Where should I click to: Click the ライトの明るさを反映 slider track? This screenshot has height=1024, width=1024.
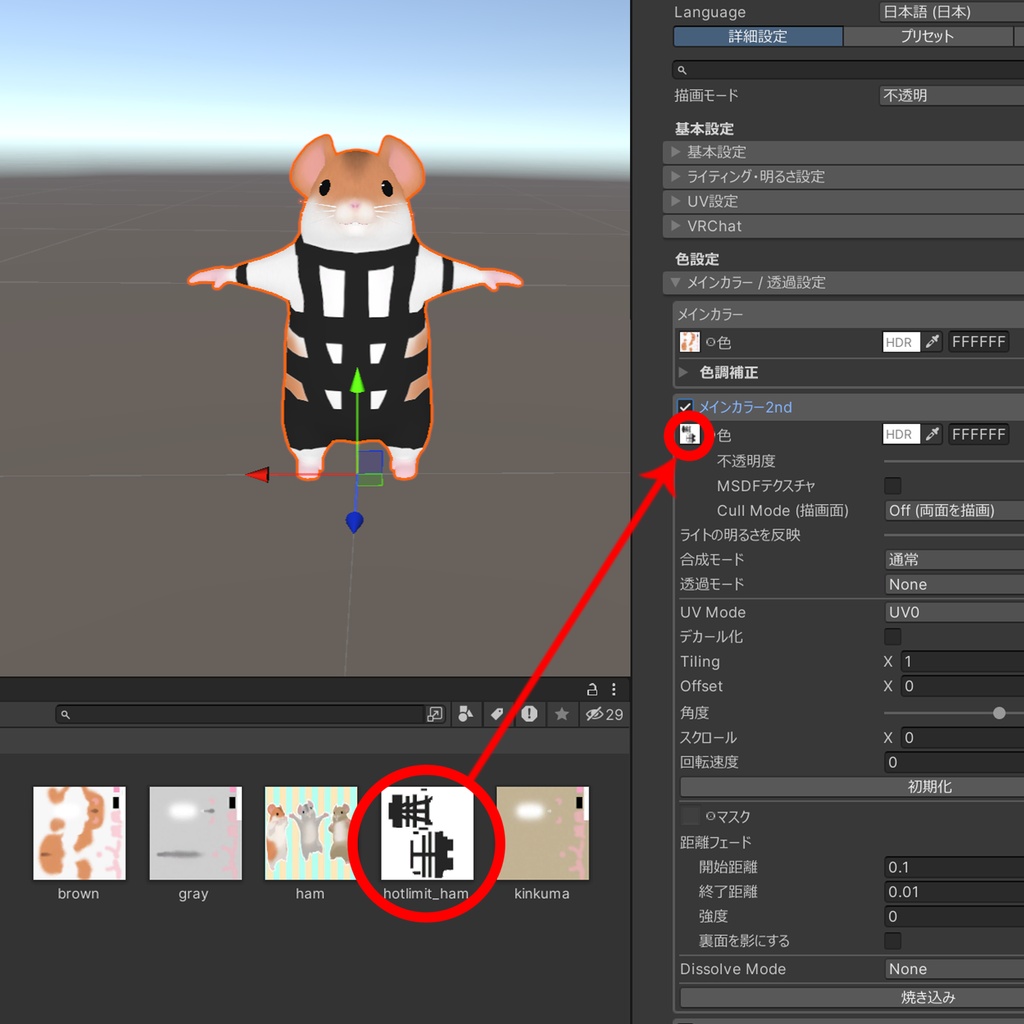click(x=953, y=535)
